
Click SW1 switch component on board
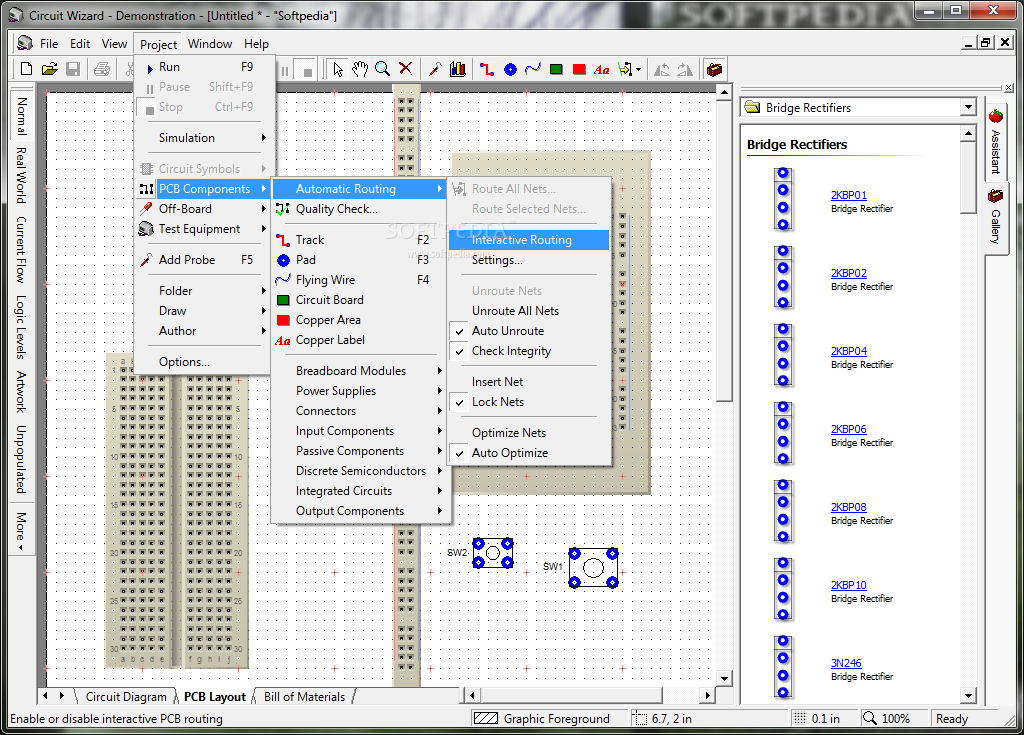pos(593,568)
